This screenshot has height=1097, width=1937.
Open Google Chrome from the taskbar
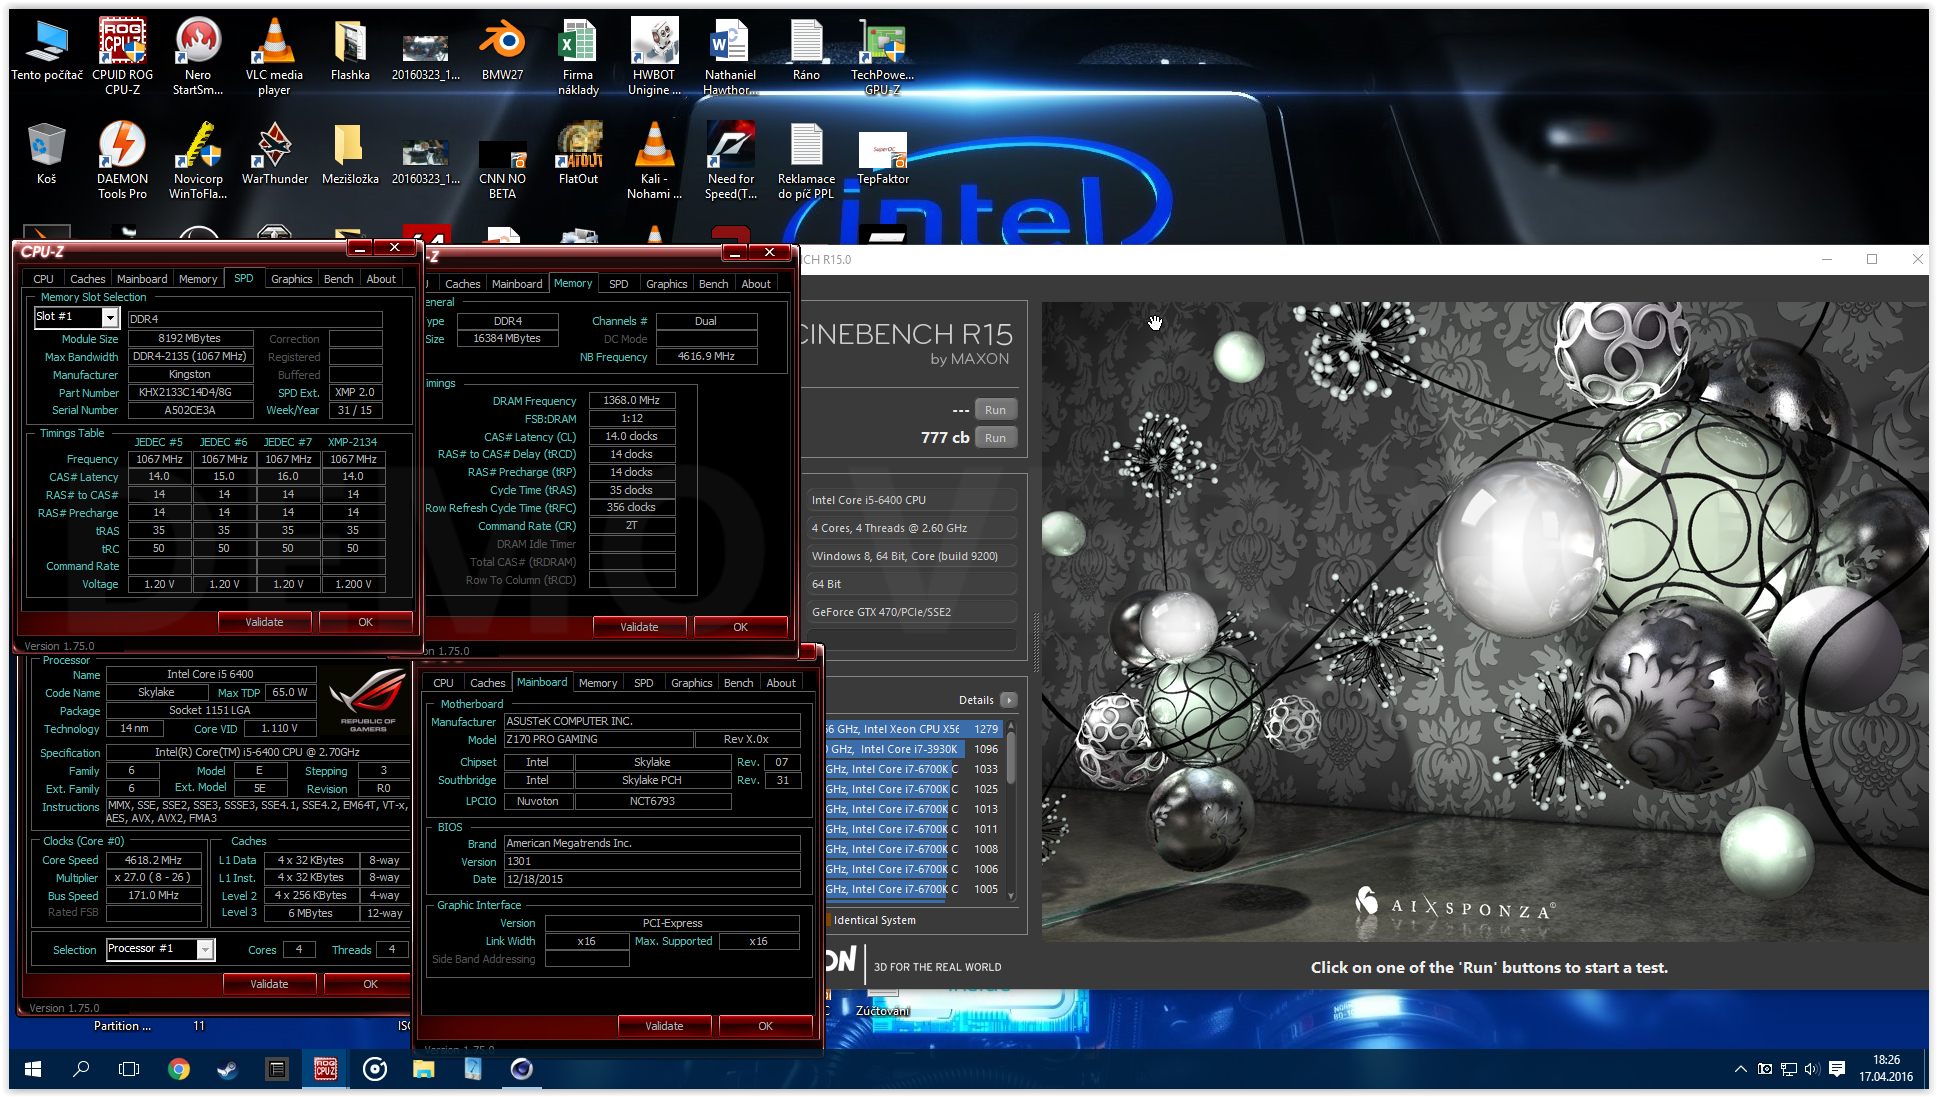pyautogui.click(x=178, y=1069)
